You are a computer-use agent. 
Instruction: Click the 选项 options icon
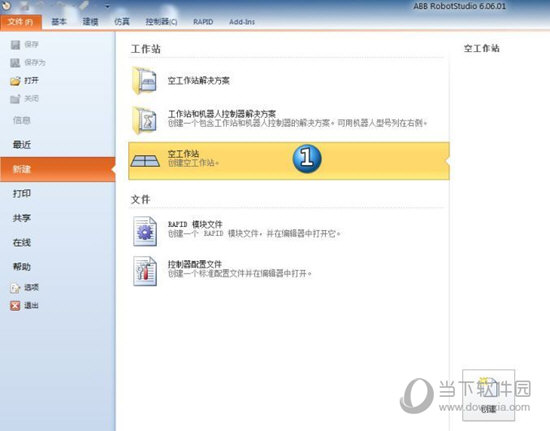tap(15, 288)
